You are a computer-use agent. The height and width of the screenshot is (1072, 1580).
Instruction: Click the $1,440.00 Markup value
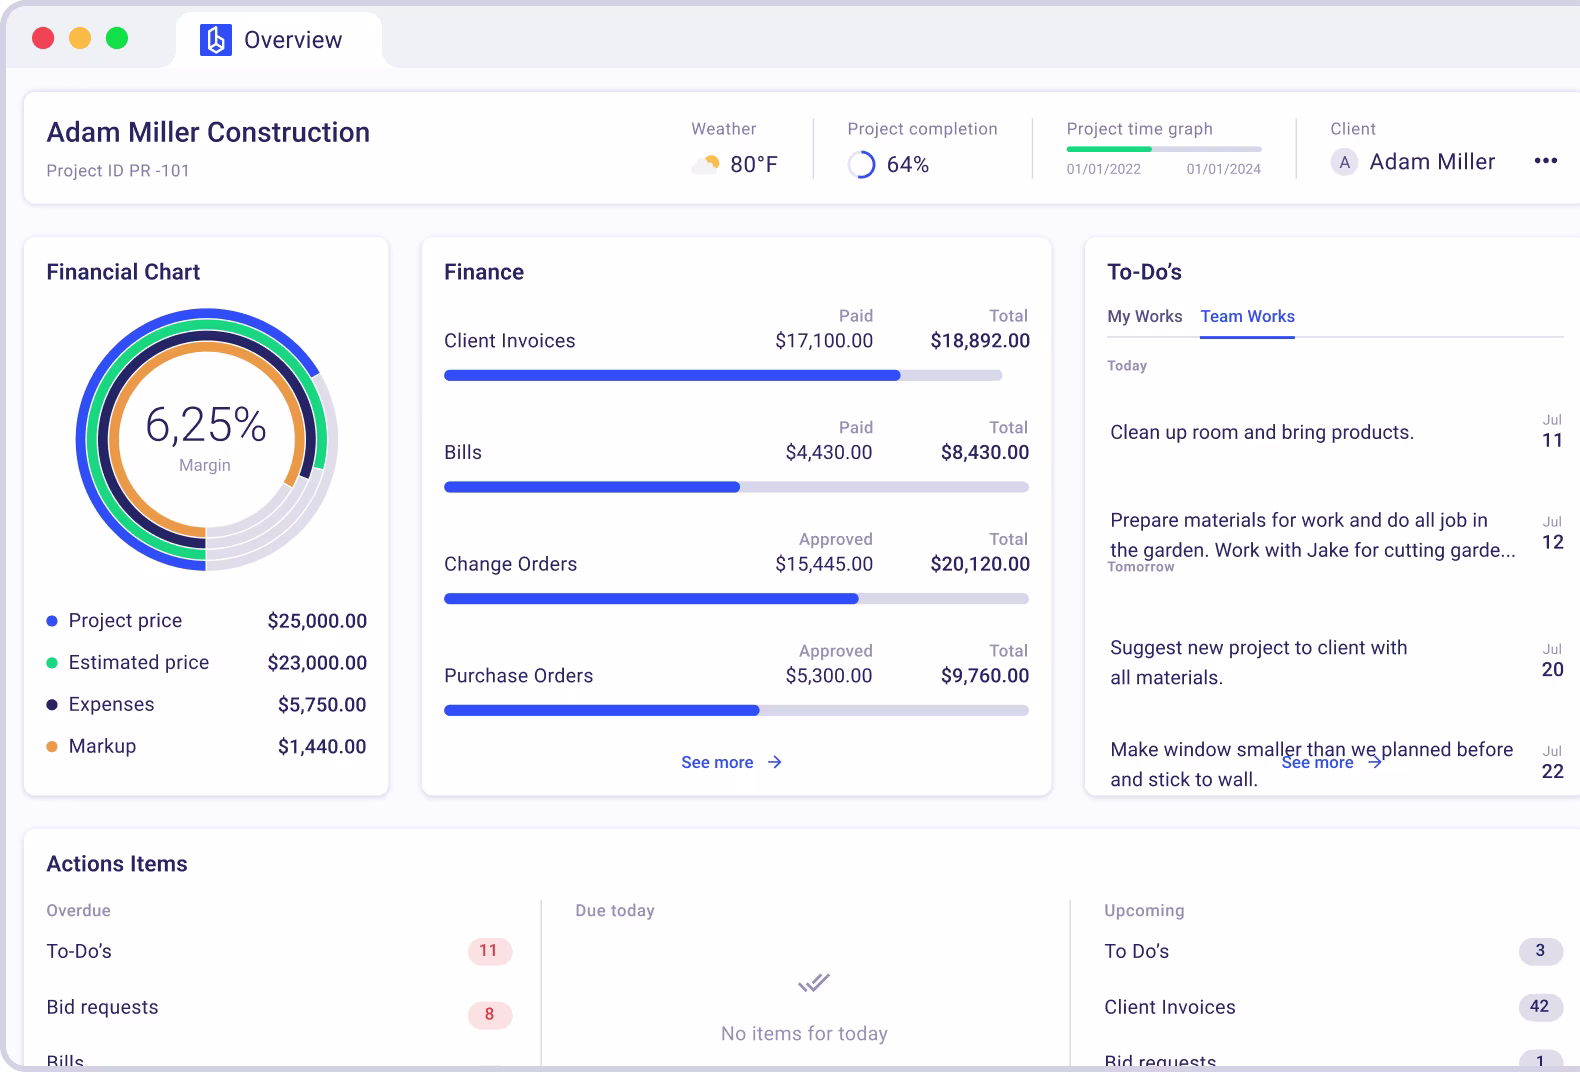(x=322, y=747)
